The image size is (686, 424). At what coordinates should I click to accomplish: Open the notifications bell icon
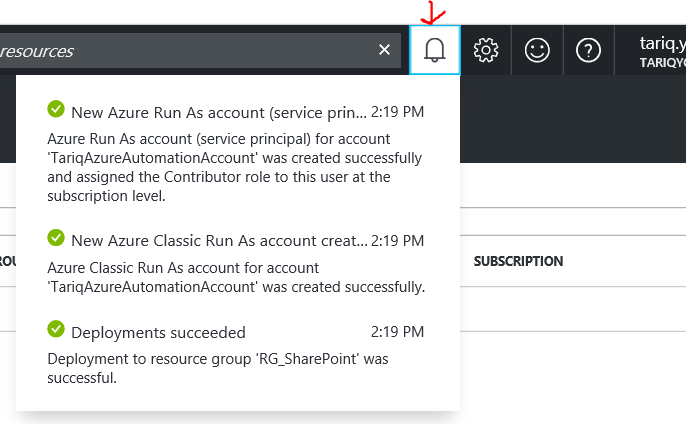pyautogui.click(x=434, y=50)
